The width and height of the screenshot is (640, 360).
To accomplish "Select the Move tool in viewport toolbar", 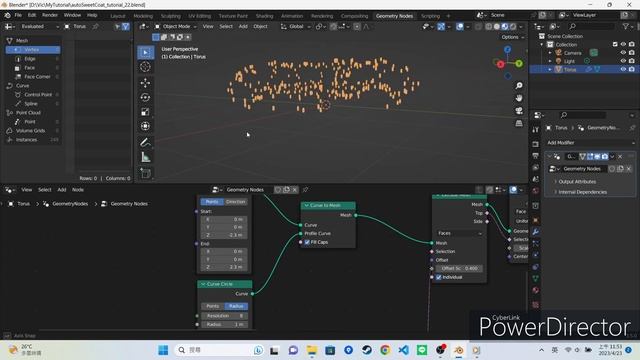I will pyautogui.click(x=145, y=83).
